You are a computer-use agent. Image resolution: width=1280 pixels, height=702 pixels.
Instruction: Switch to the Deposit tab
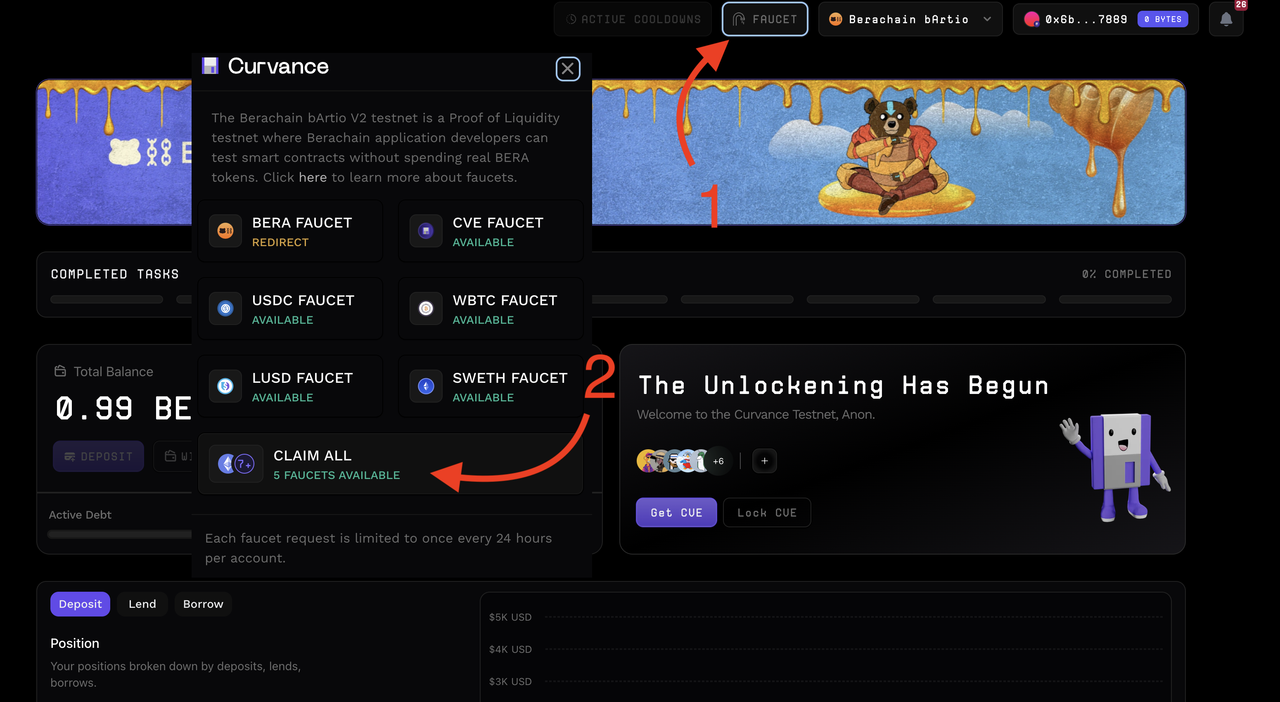[80, 604]
